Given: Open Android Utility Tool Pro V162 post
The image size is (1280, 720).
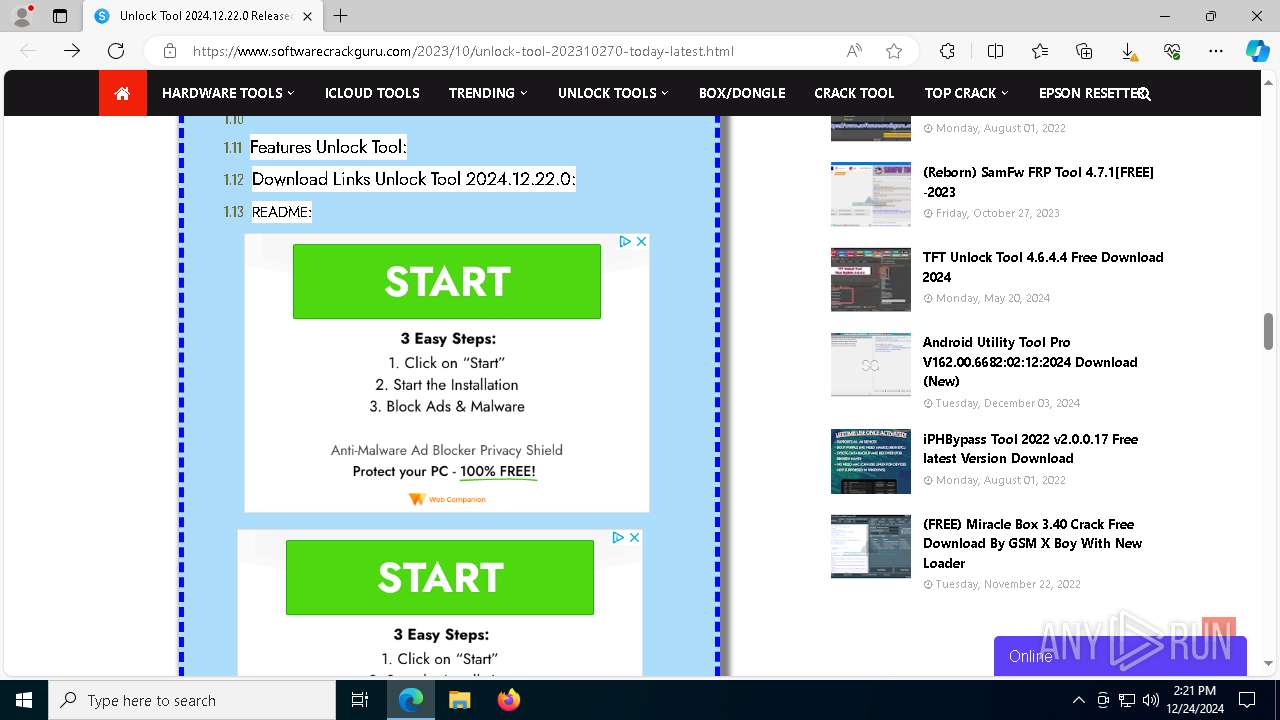Looking at the screenshot, I should point(1030,362).
